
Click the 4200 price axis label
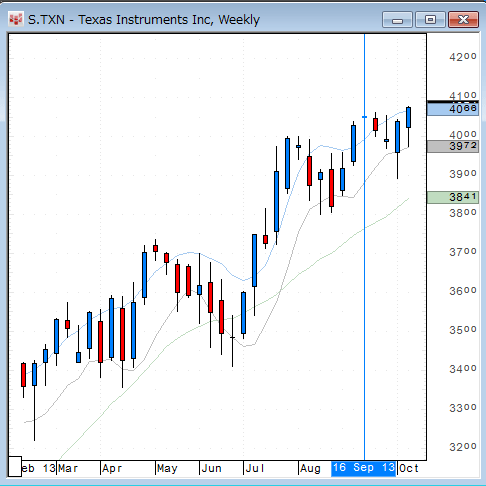(463, 57)
